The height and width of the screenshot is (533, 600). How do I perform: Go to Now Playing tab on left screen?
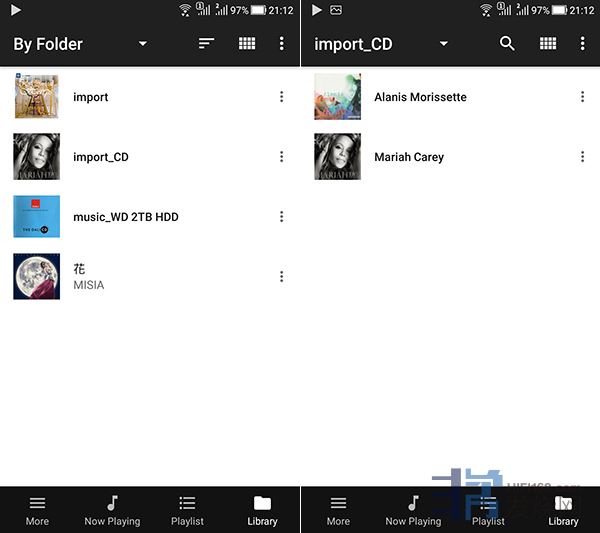[x=112, y=510]
